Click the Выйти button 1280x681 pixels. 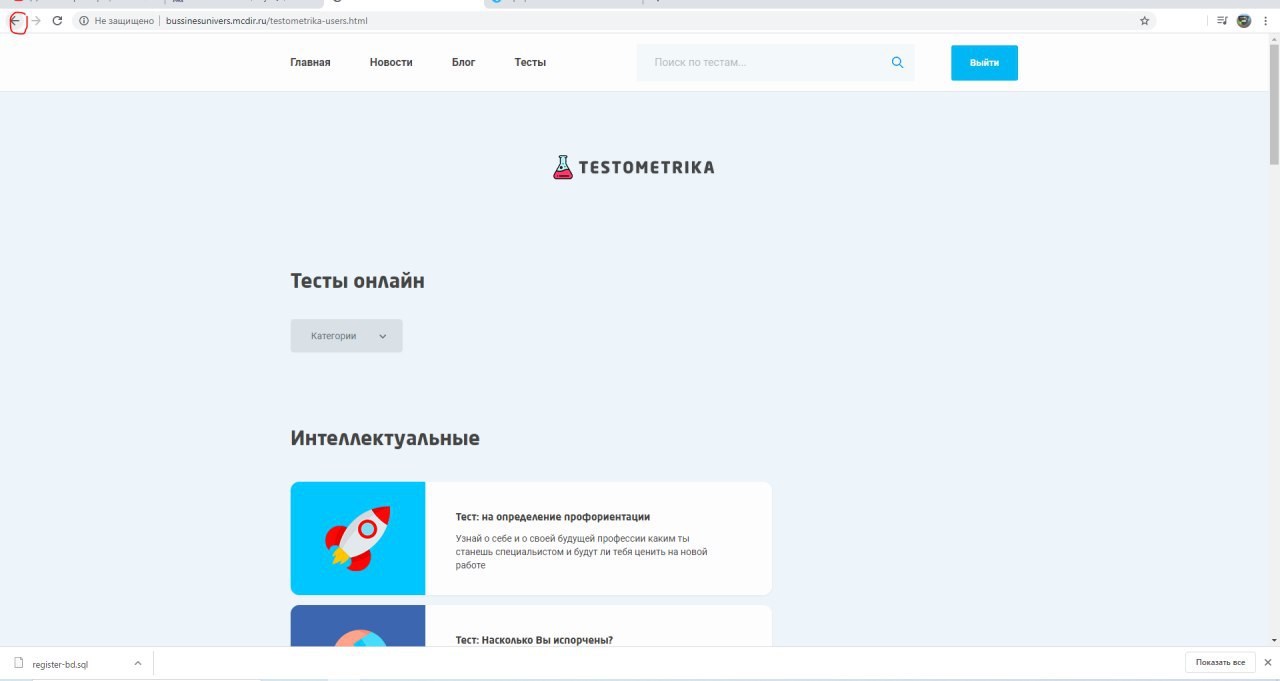click(x=984, y=62)
